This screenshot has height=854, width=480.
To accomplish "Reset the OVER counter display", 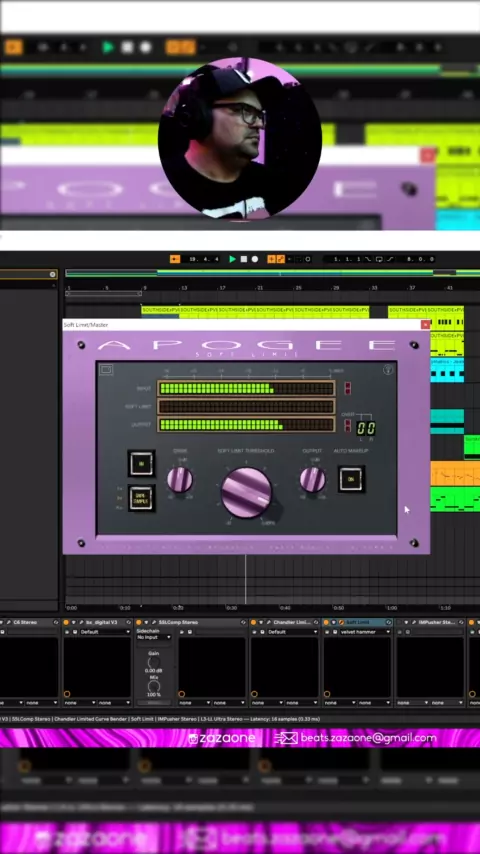I will (366, 428).
